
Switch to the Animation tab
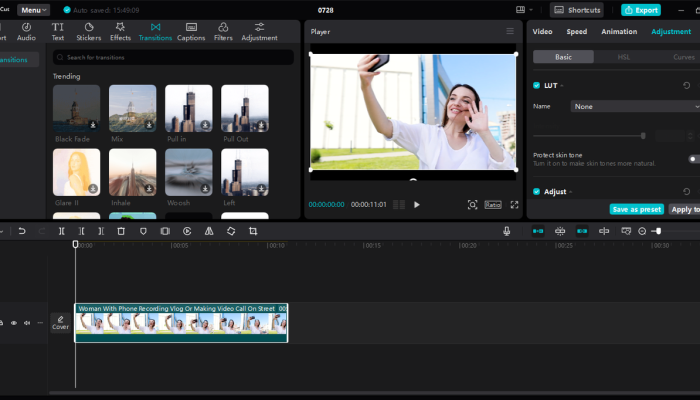[618, 32]
